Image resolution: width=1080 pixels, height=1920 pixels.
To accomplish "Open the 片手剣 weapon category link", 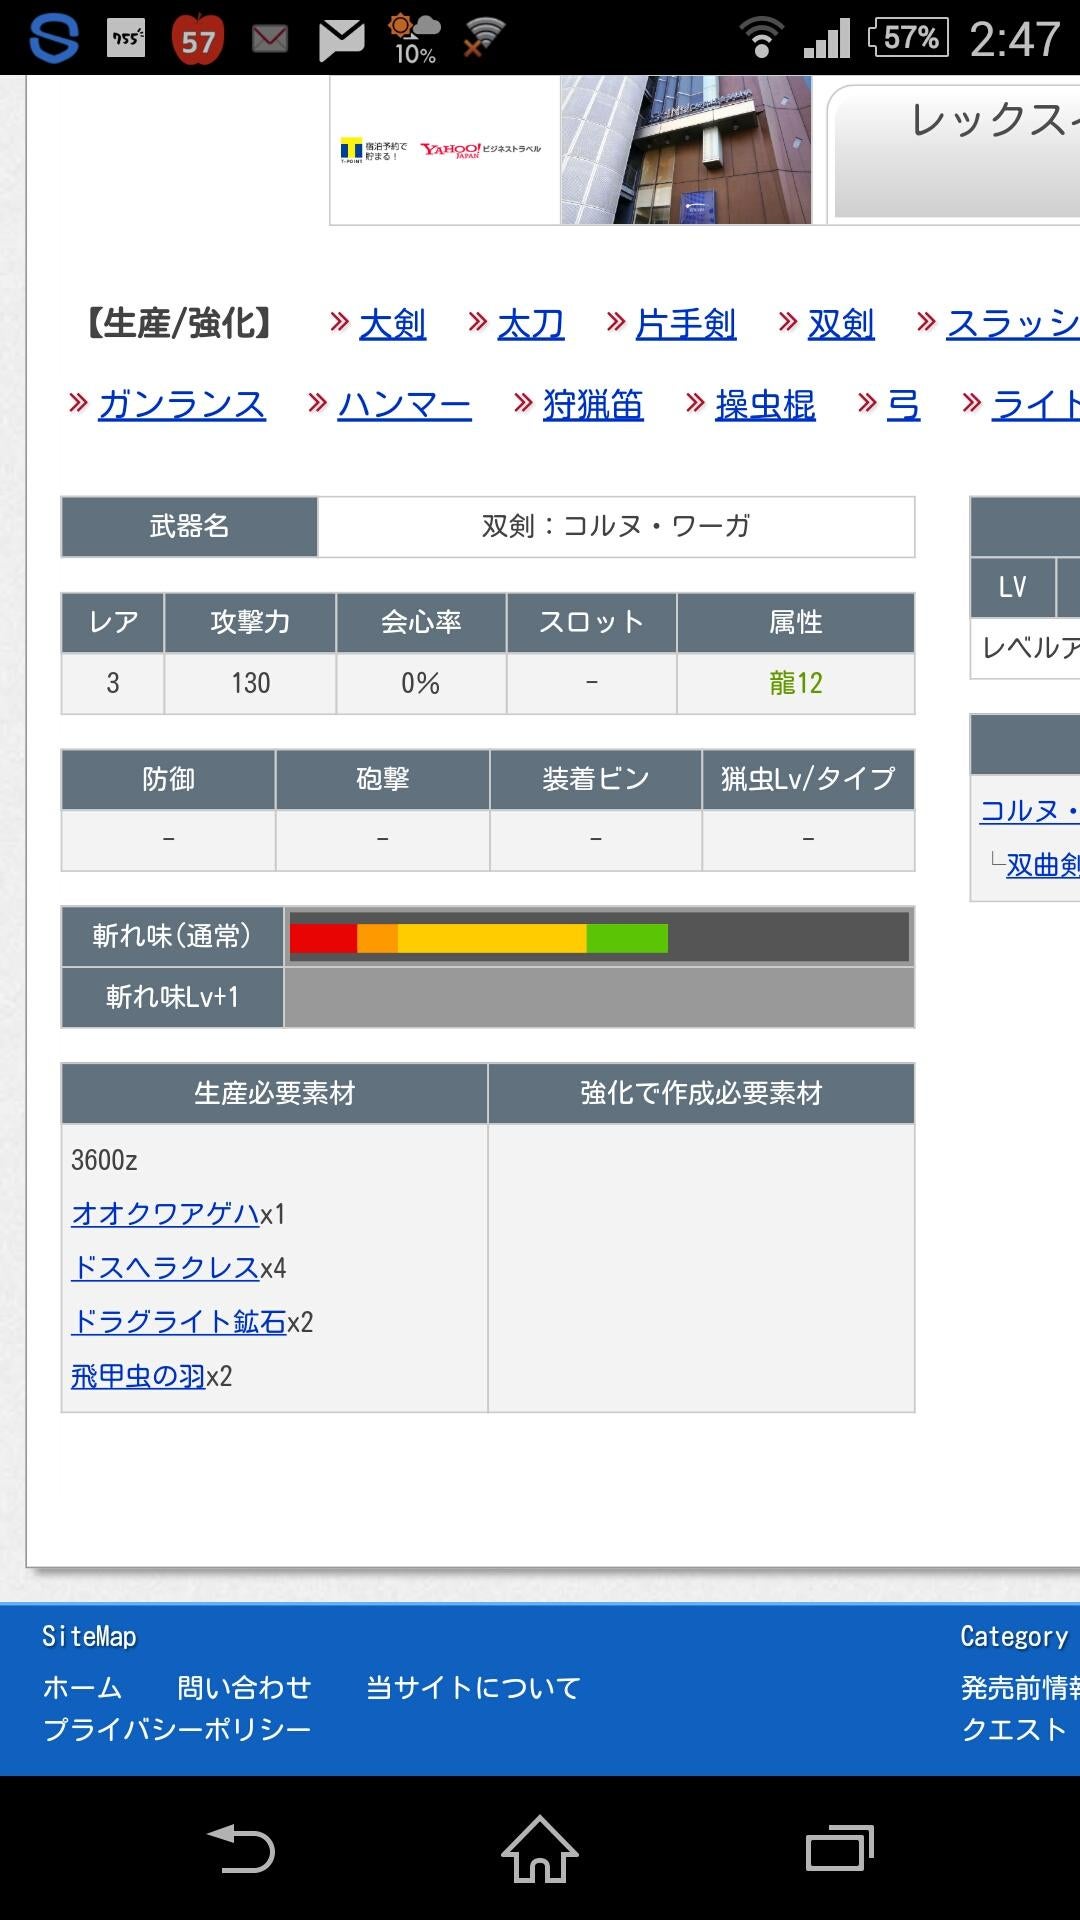I will point(686,323).
